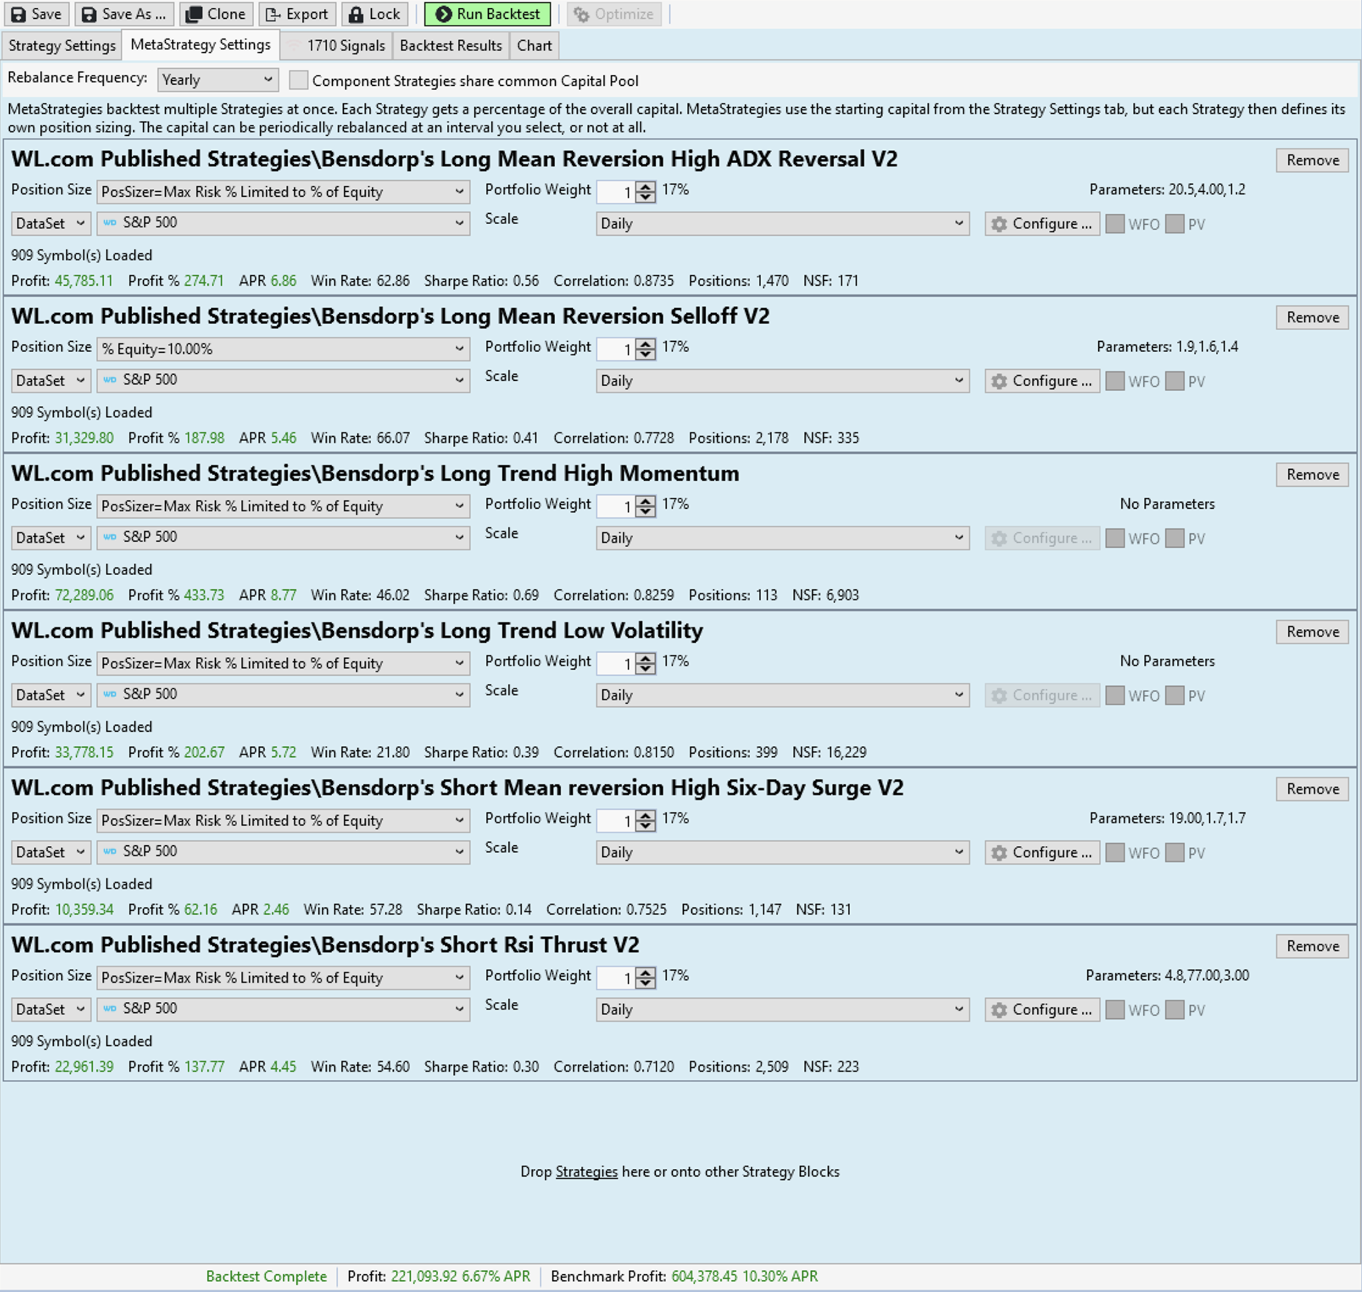Open S&P 500 dataset dropdown for Six-Day Surge
The image size is (1362, 1292).
pos(283,851)
